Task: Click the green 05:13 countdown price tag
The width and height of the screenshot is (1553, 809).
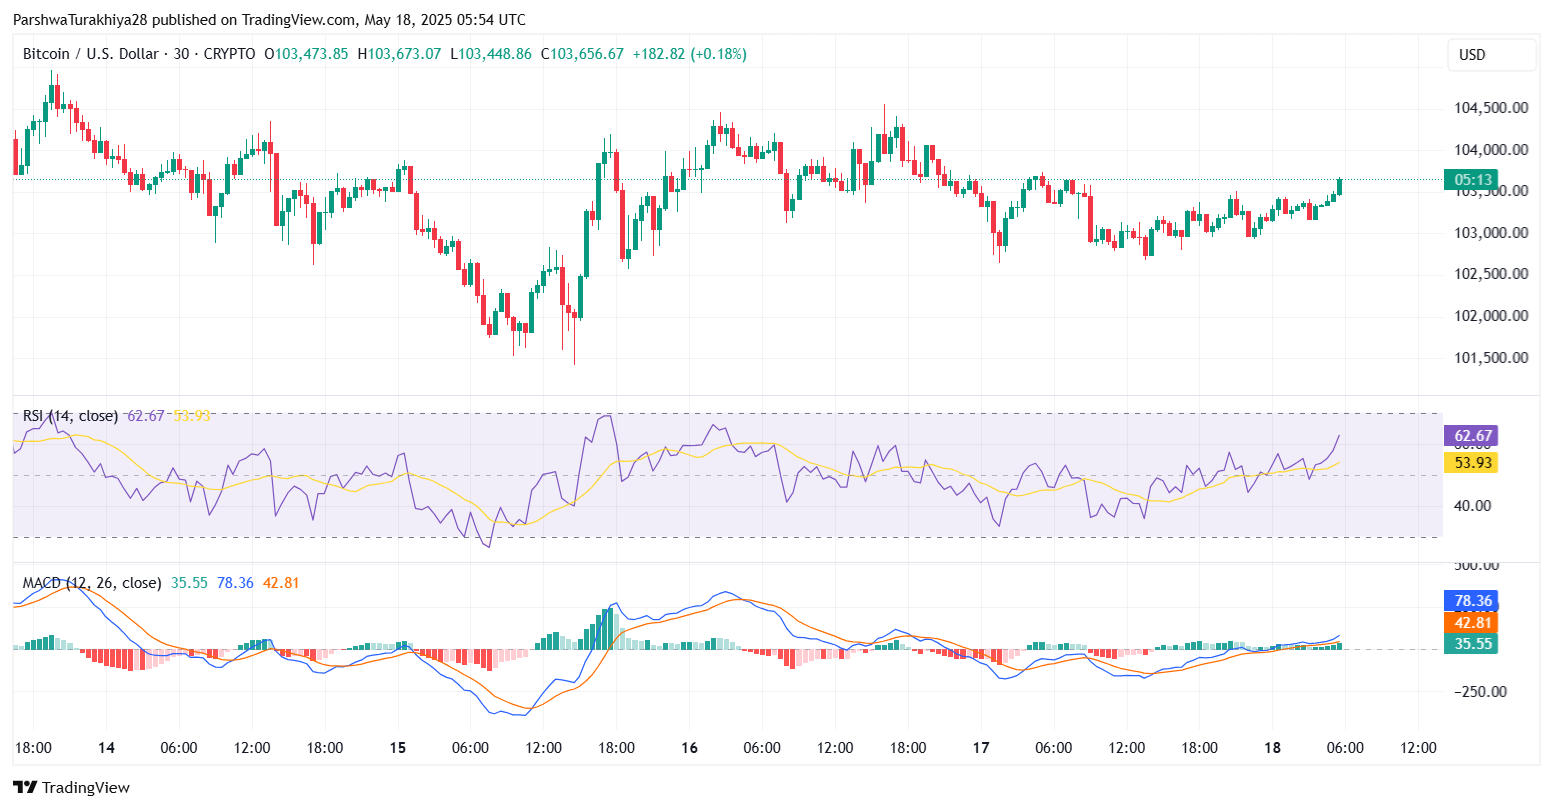Action: (x=1472, y=180)
